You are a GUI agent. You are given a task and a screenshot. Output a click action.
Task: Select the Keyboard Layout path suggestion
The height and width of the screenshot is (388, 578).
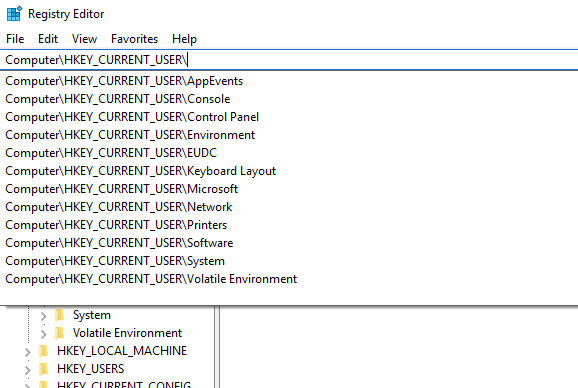pos(289,171)
